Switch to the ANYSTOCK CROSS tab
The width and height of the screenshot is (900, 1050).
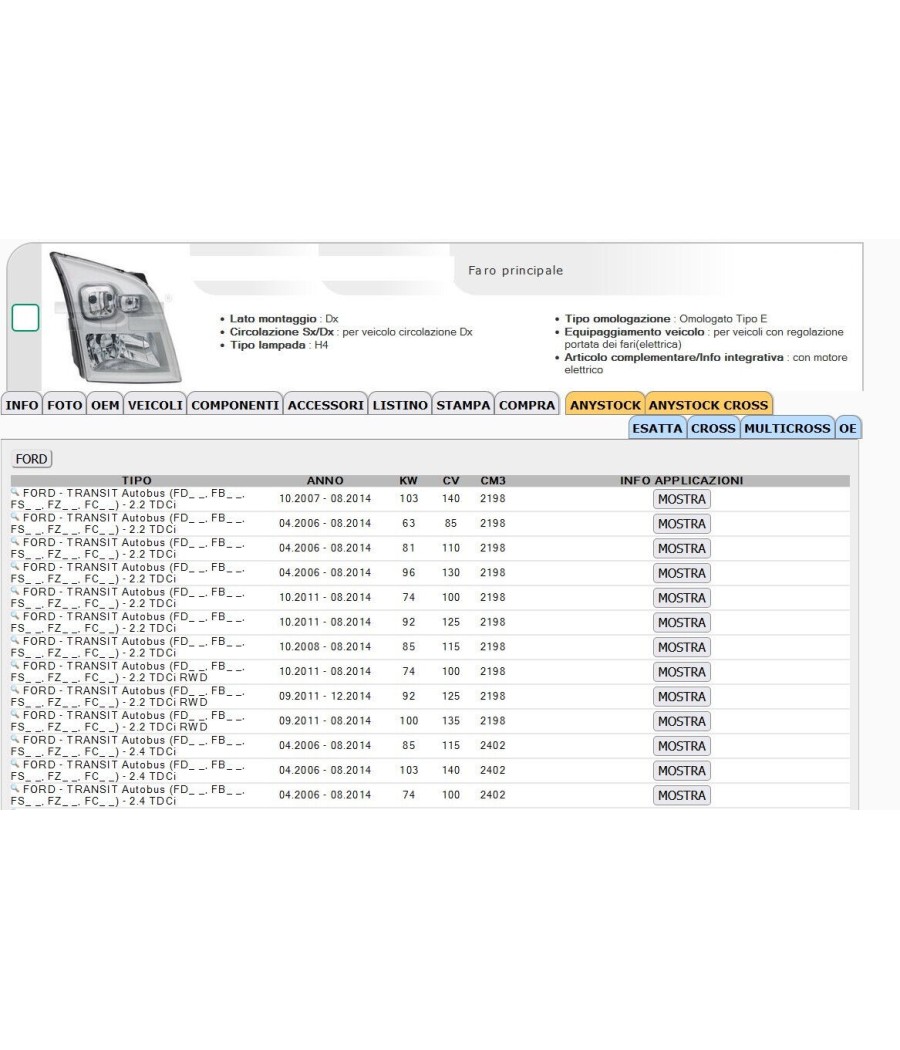708,404
